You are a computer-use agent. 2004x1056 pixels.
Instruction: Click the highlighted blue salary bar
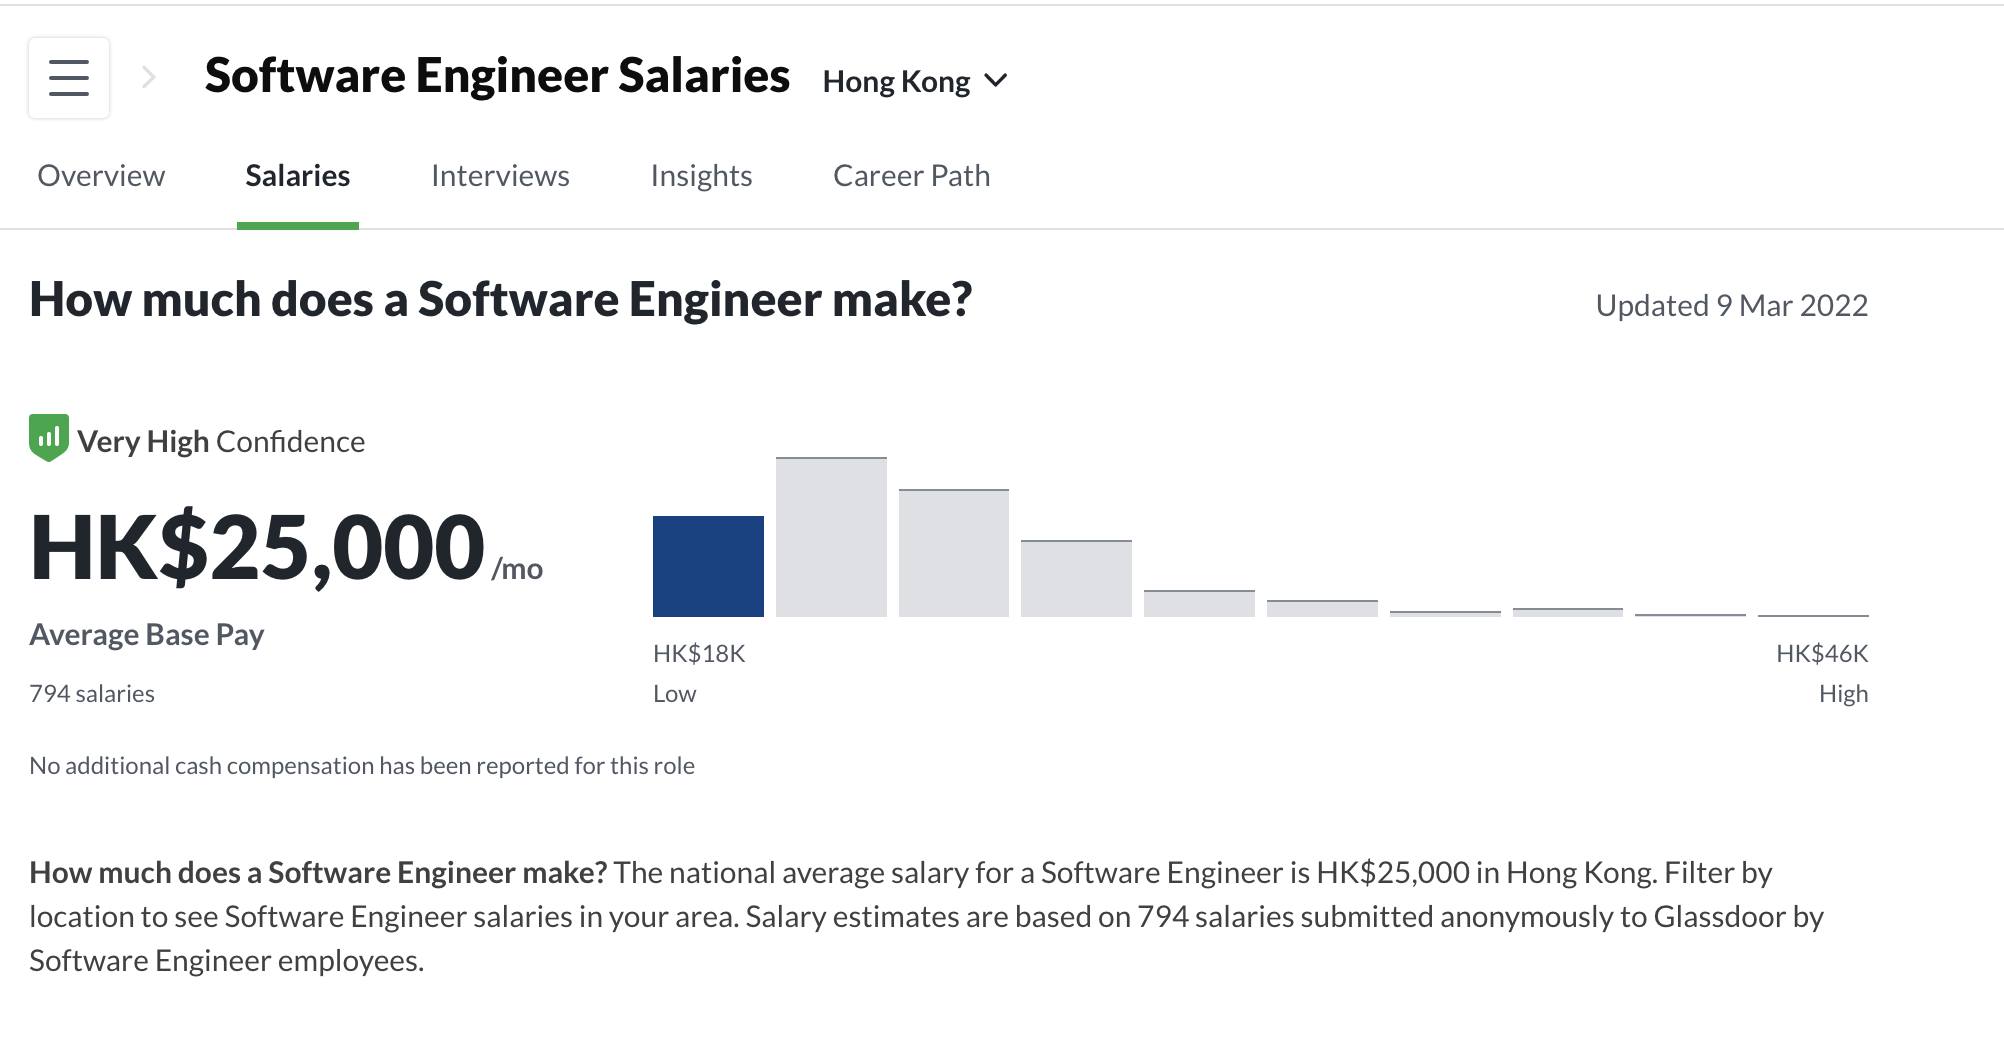pyautogui.click(x=708, y=566)
